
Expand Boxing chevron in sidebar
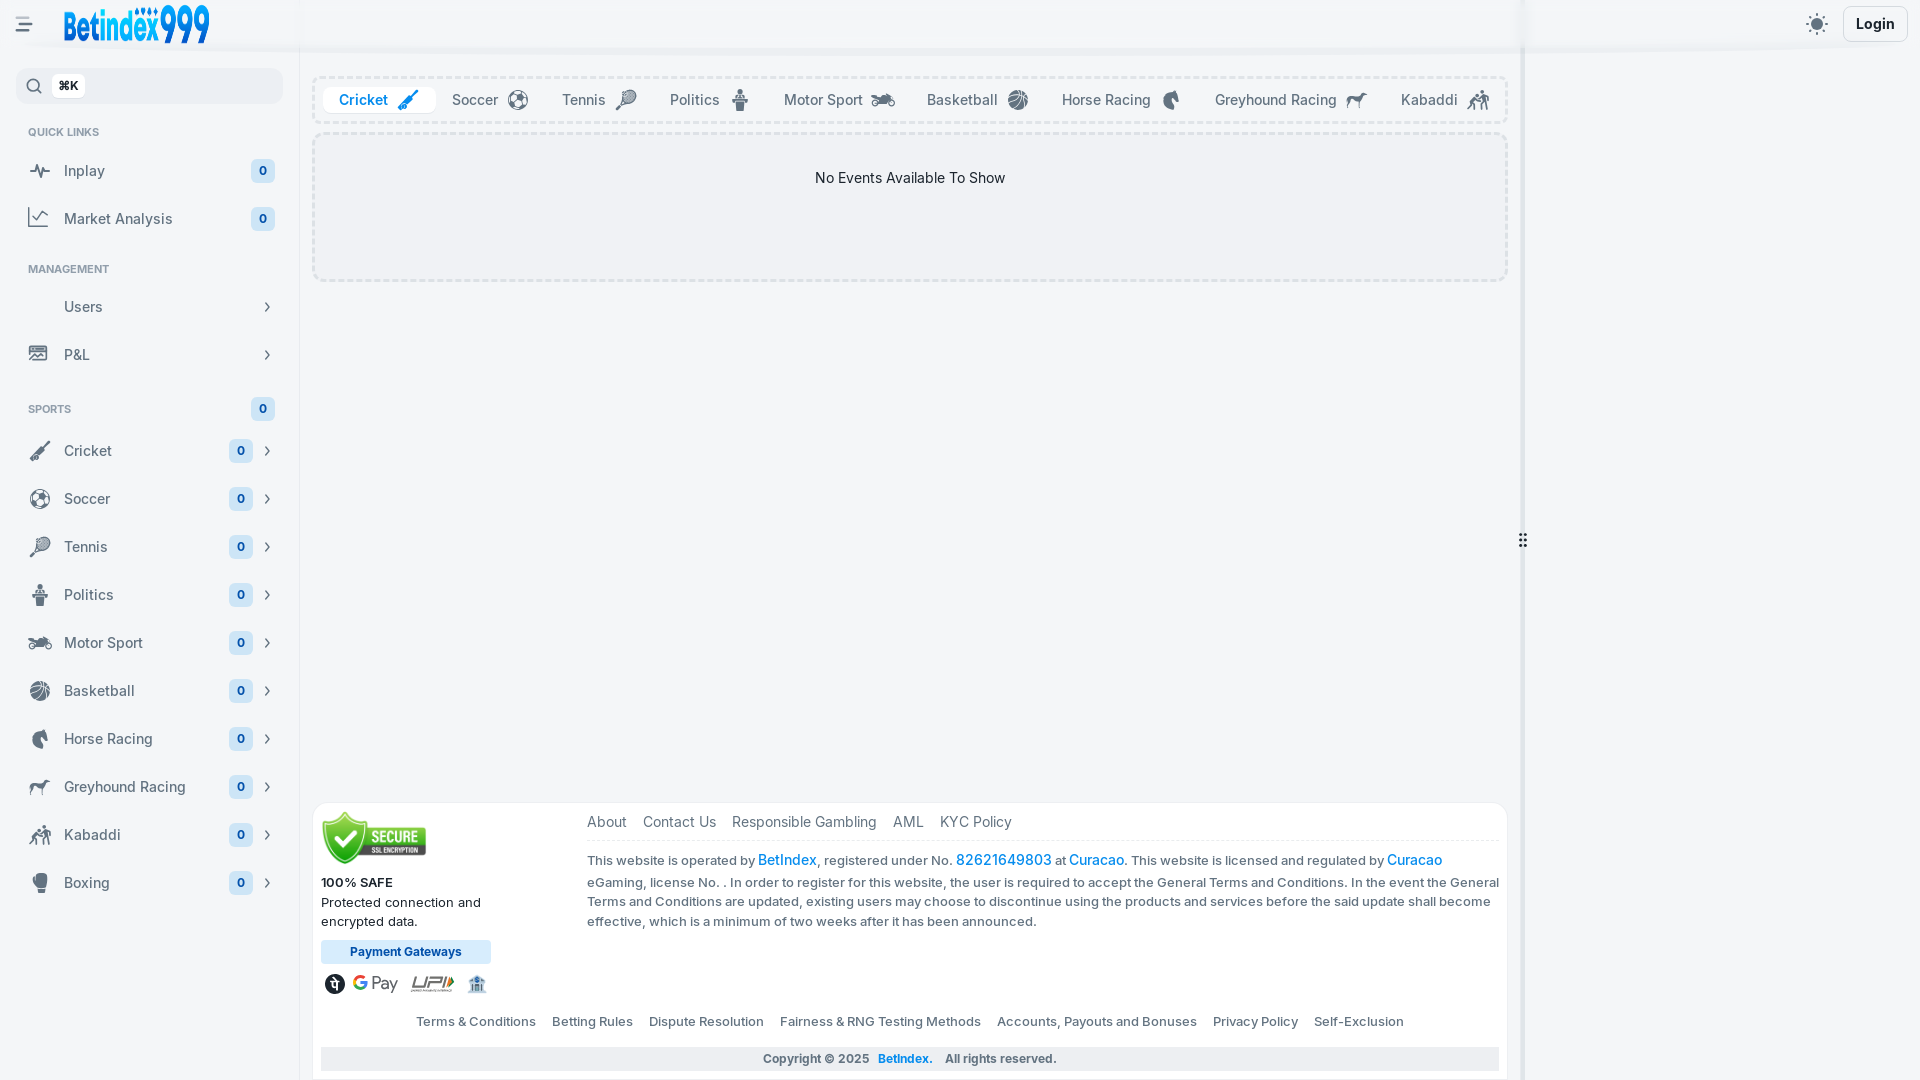(x=267, y=883)
